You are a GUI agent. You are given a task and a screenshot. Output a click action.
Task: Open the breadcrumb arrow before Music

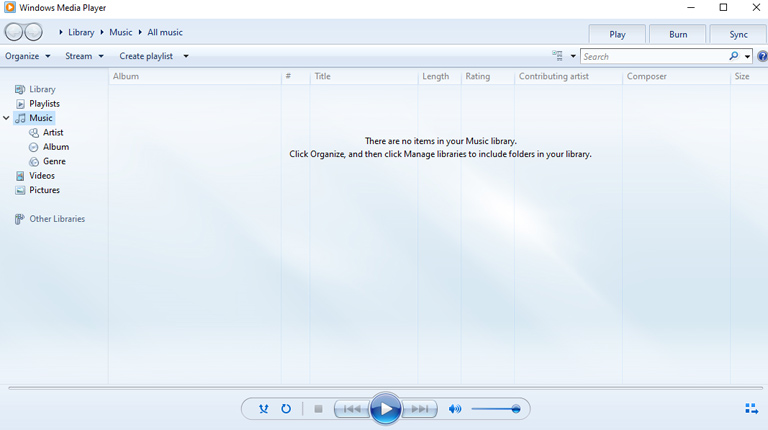102,32
